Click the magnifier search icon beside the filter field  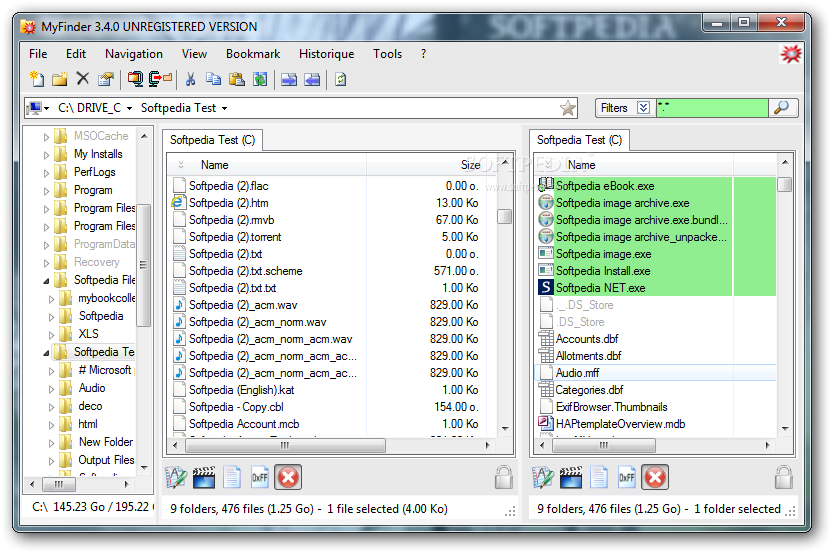(x=782, y=108)
